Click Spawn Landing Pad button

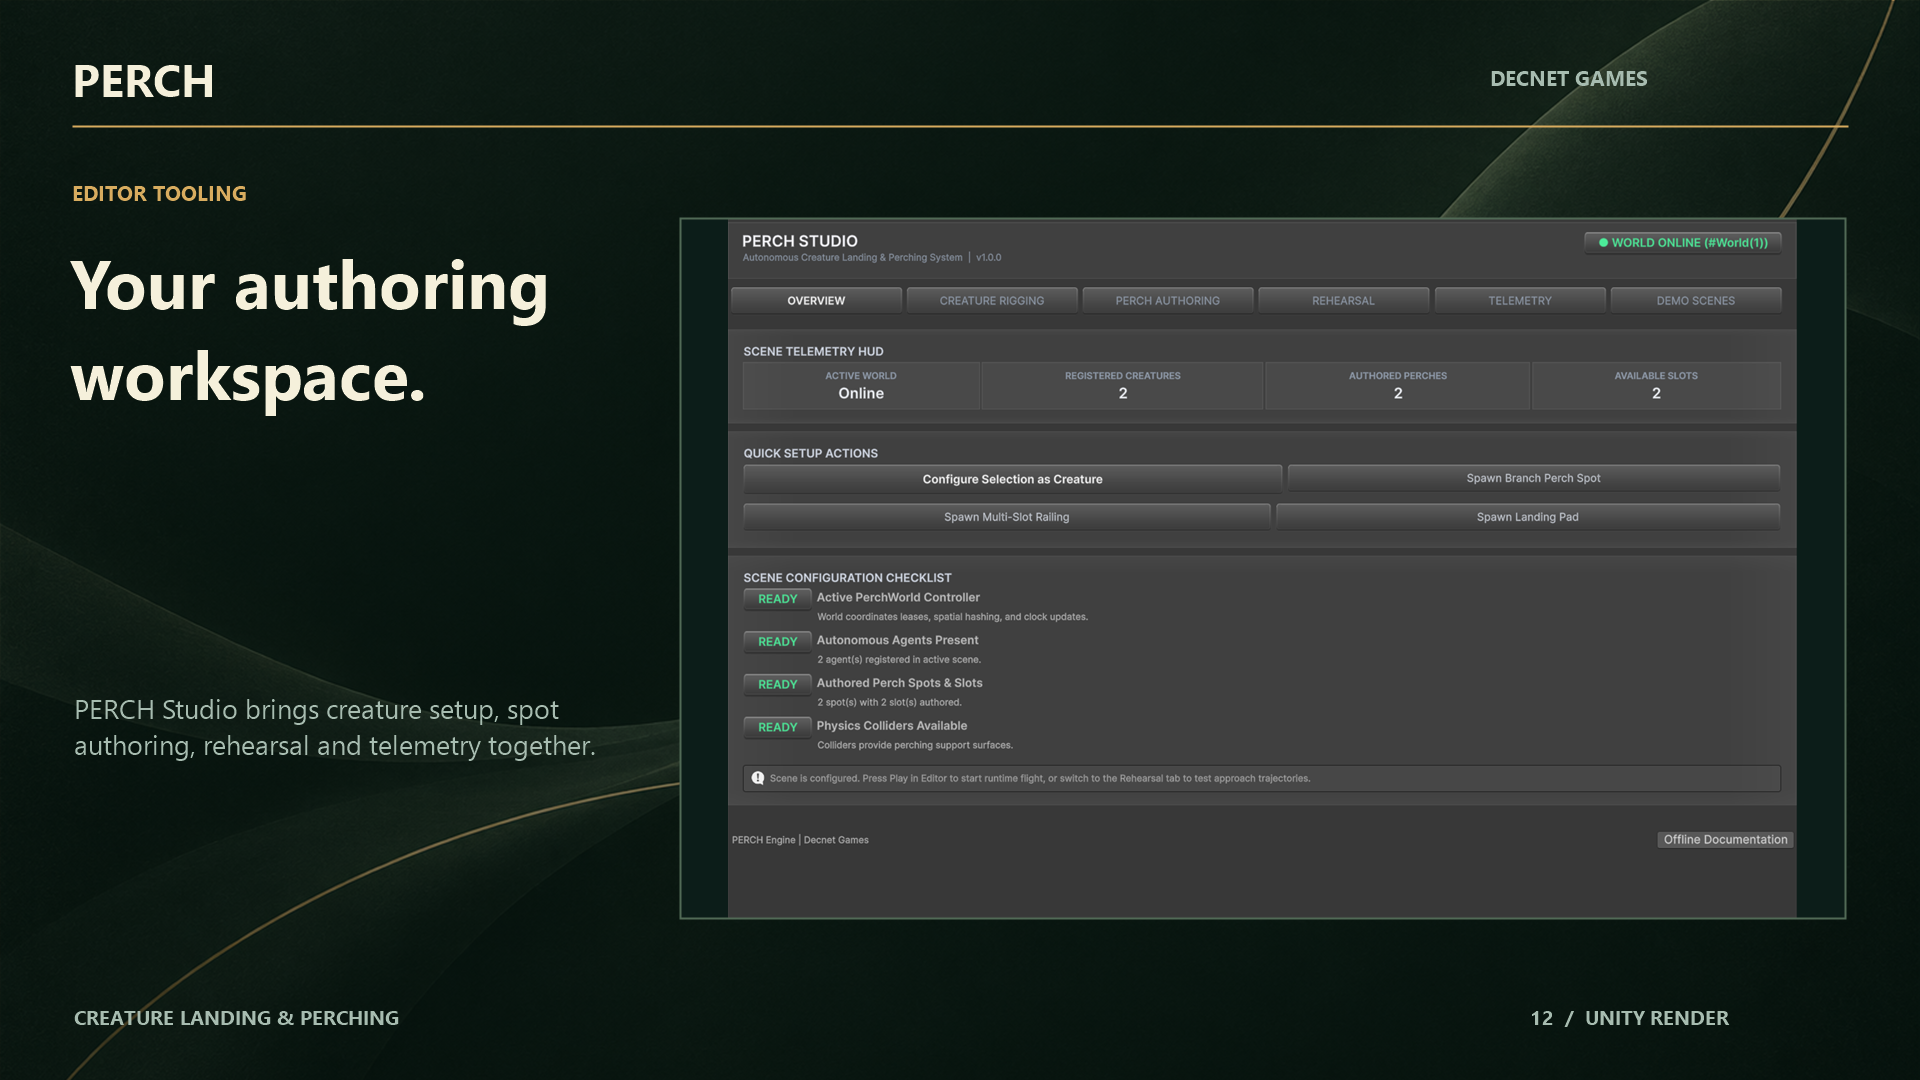(x=1527, y=517)
